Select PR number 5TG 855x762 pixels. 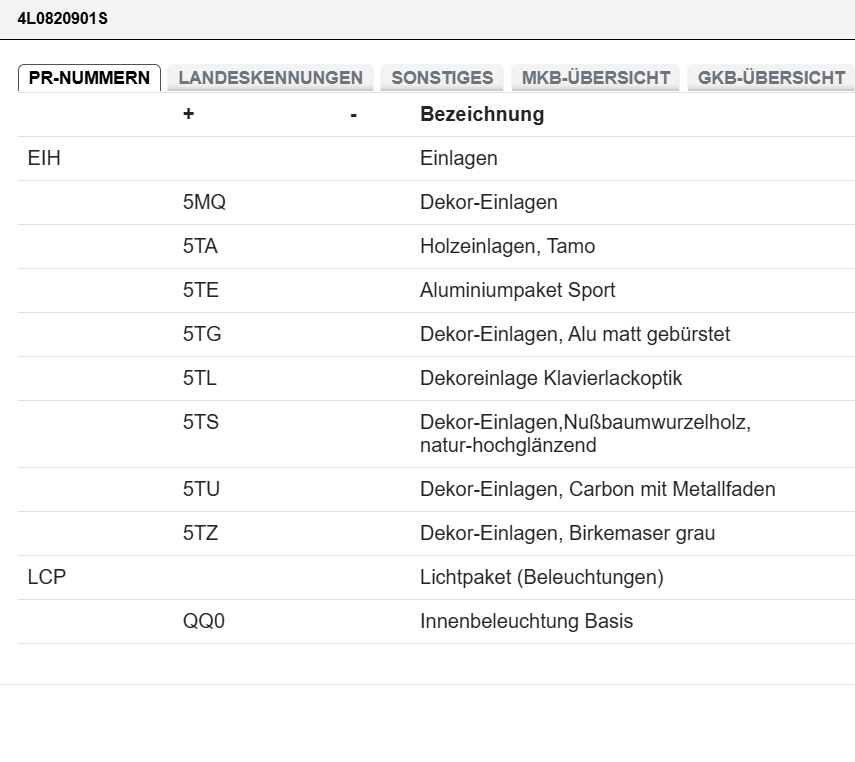pyautogui.click(x=202, y=334)
